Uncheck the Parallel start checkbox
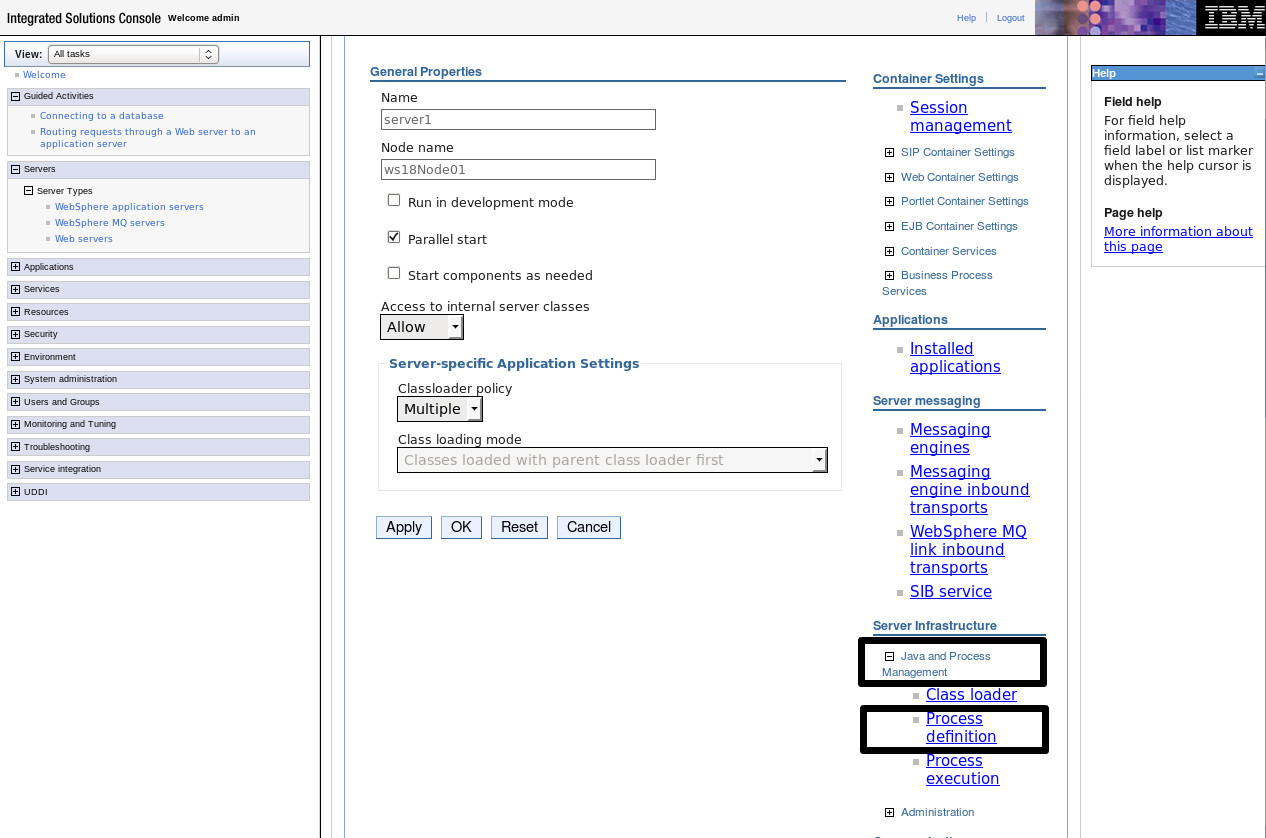This screenshot has height=838, width=1266. coord(394,237)
